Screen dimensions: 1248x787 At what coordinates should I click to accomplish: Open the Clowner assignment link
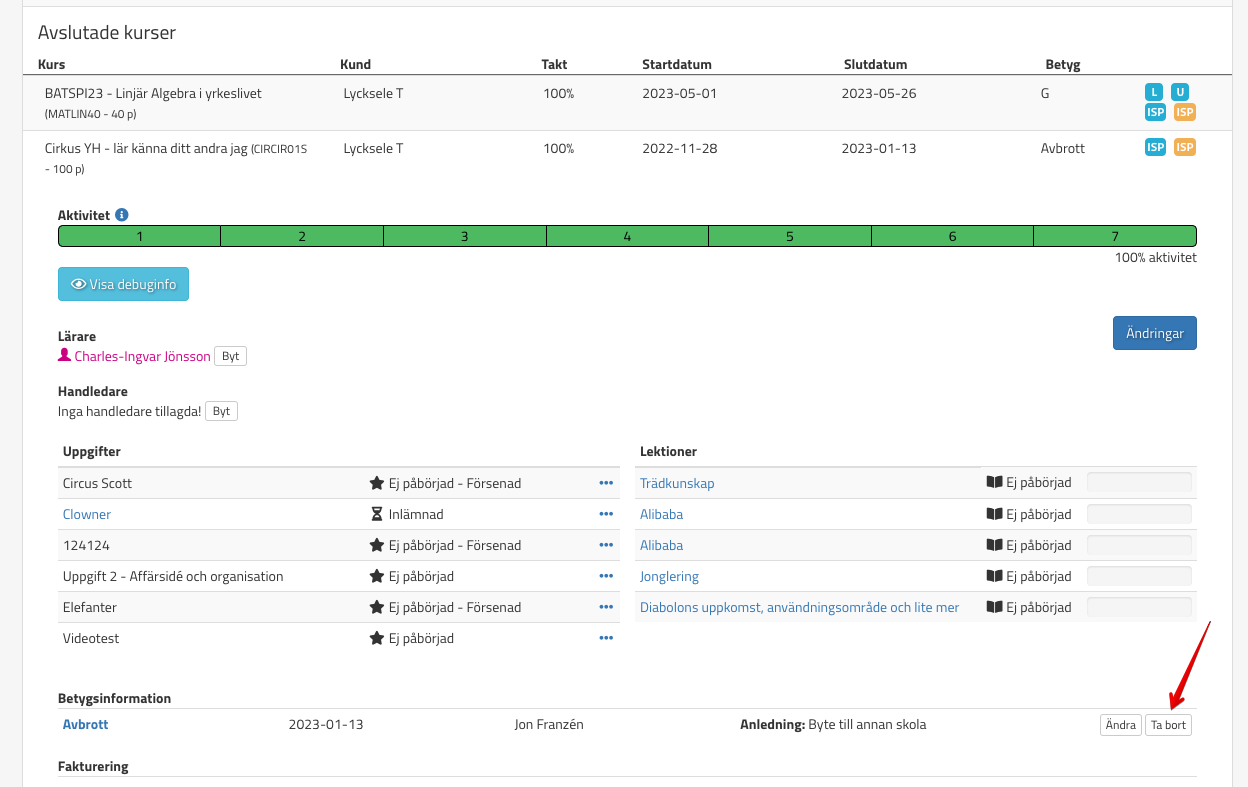pyautogui.click(x=87, y=514)
